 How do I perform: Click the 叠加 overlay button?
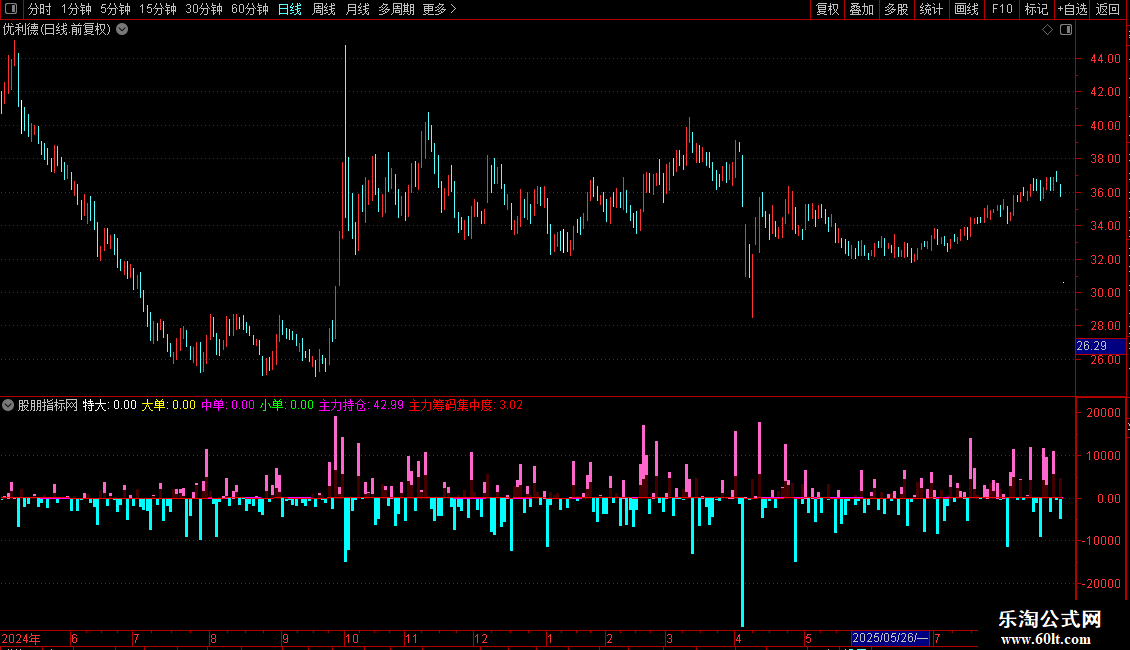point(862,9)
